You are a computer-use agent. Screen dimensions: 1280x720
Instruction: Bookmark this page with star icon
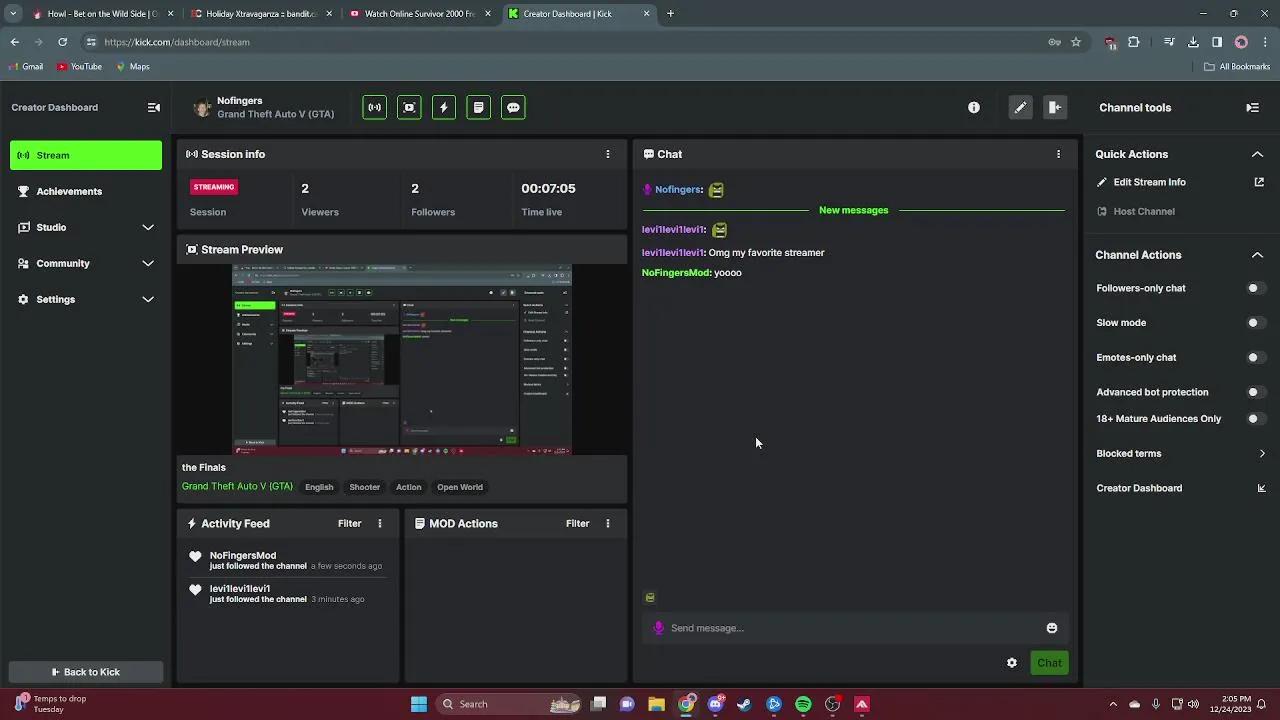(x=1076, y=42)
